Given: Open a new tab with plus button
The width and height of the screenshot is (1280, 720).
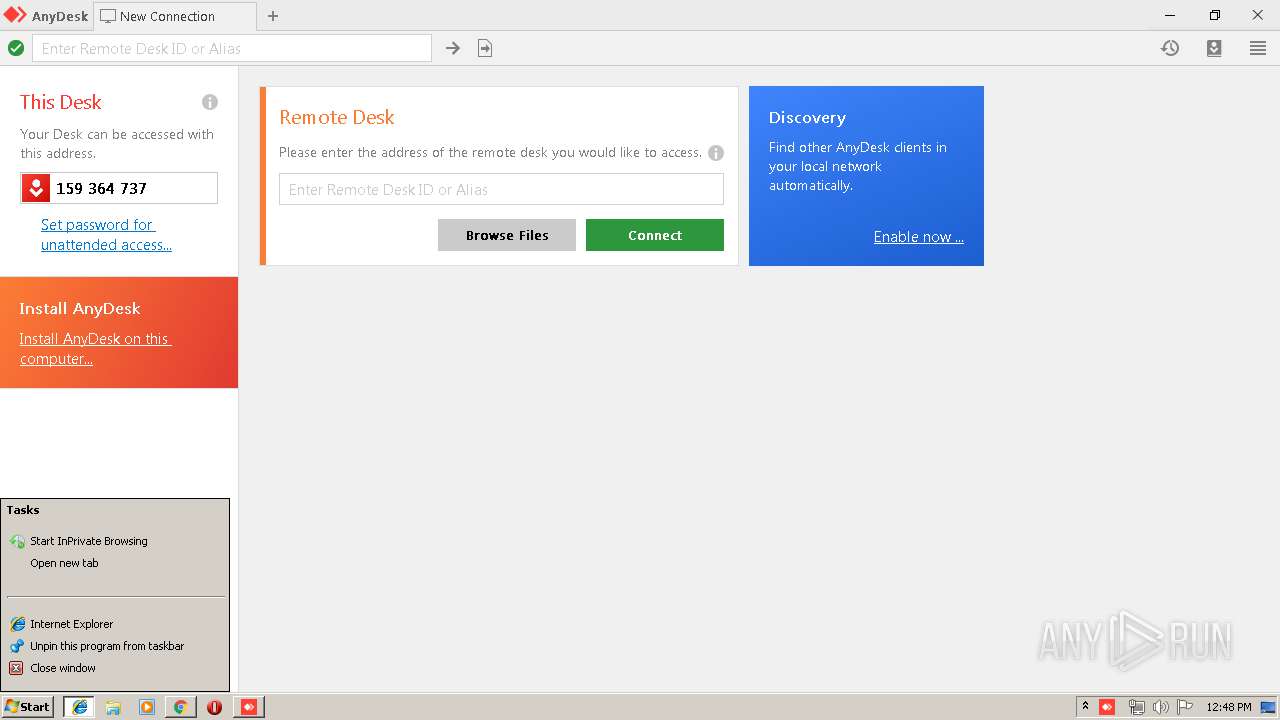Looking at the screenshot, I should 273,16.
